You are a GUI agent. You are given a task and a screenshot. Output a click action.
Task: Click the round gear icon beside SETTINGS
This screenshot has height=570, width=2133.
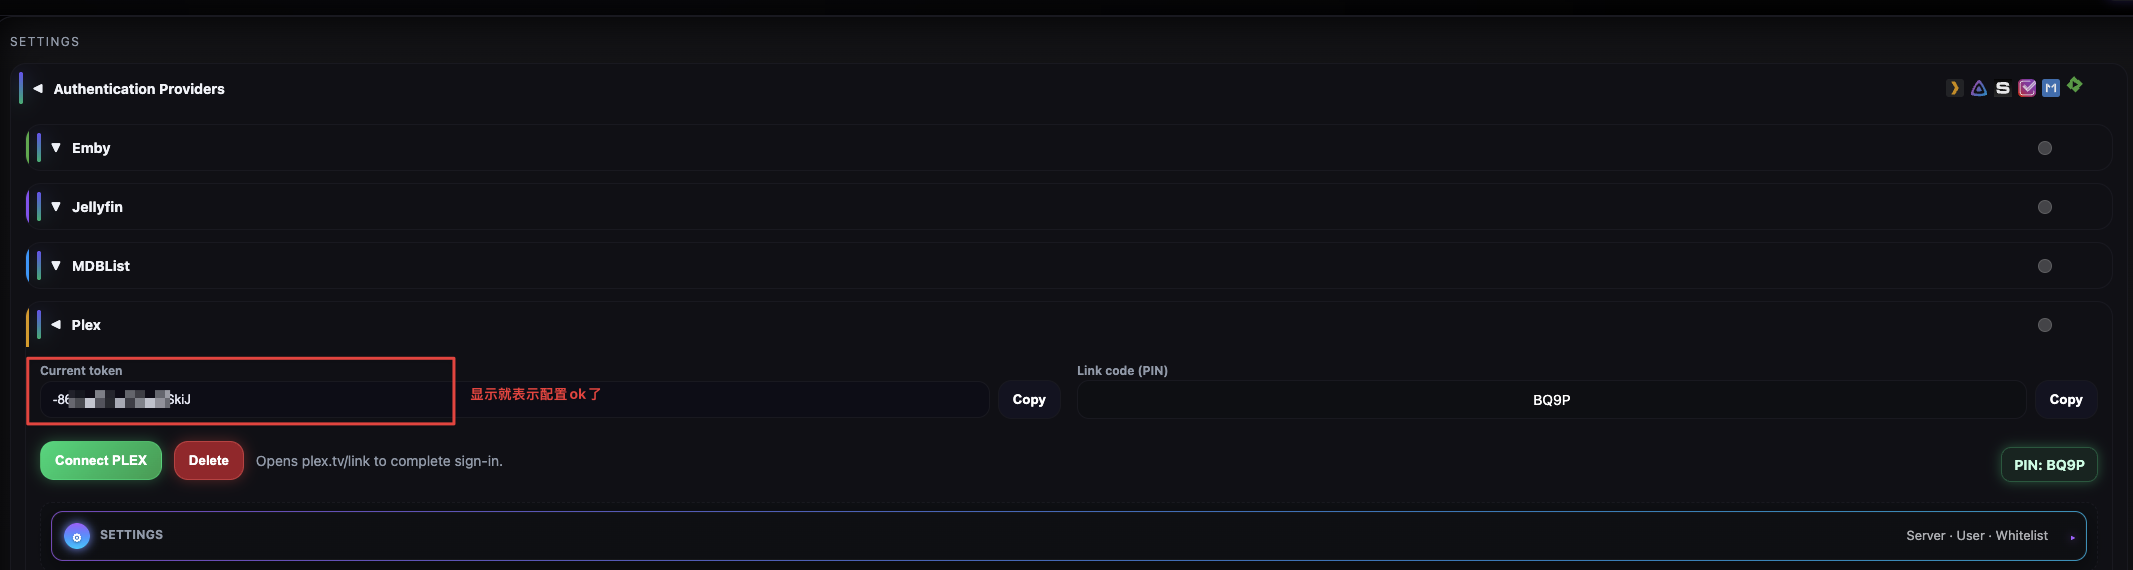77,536
